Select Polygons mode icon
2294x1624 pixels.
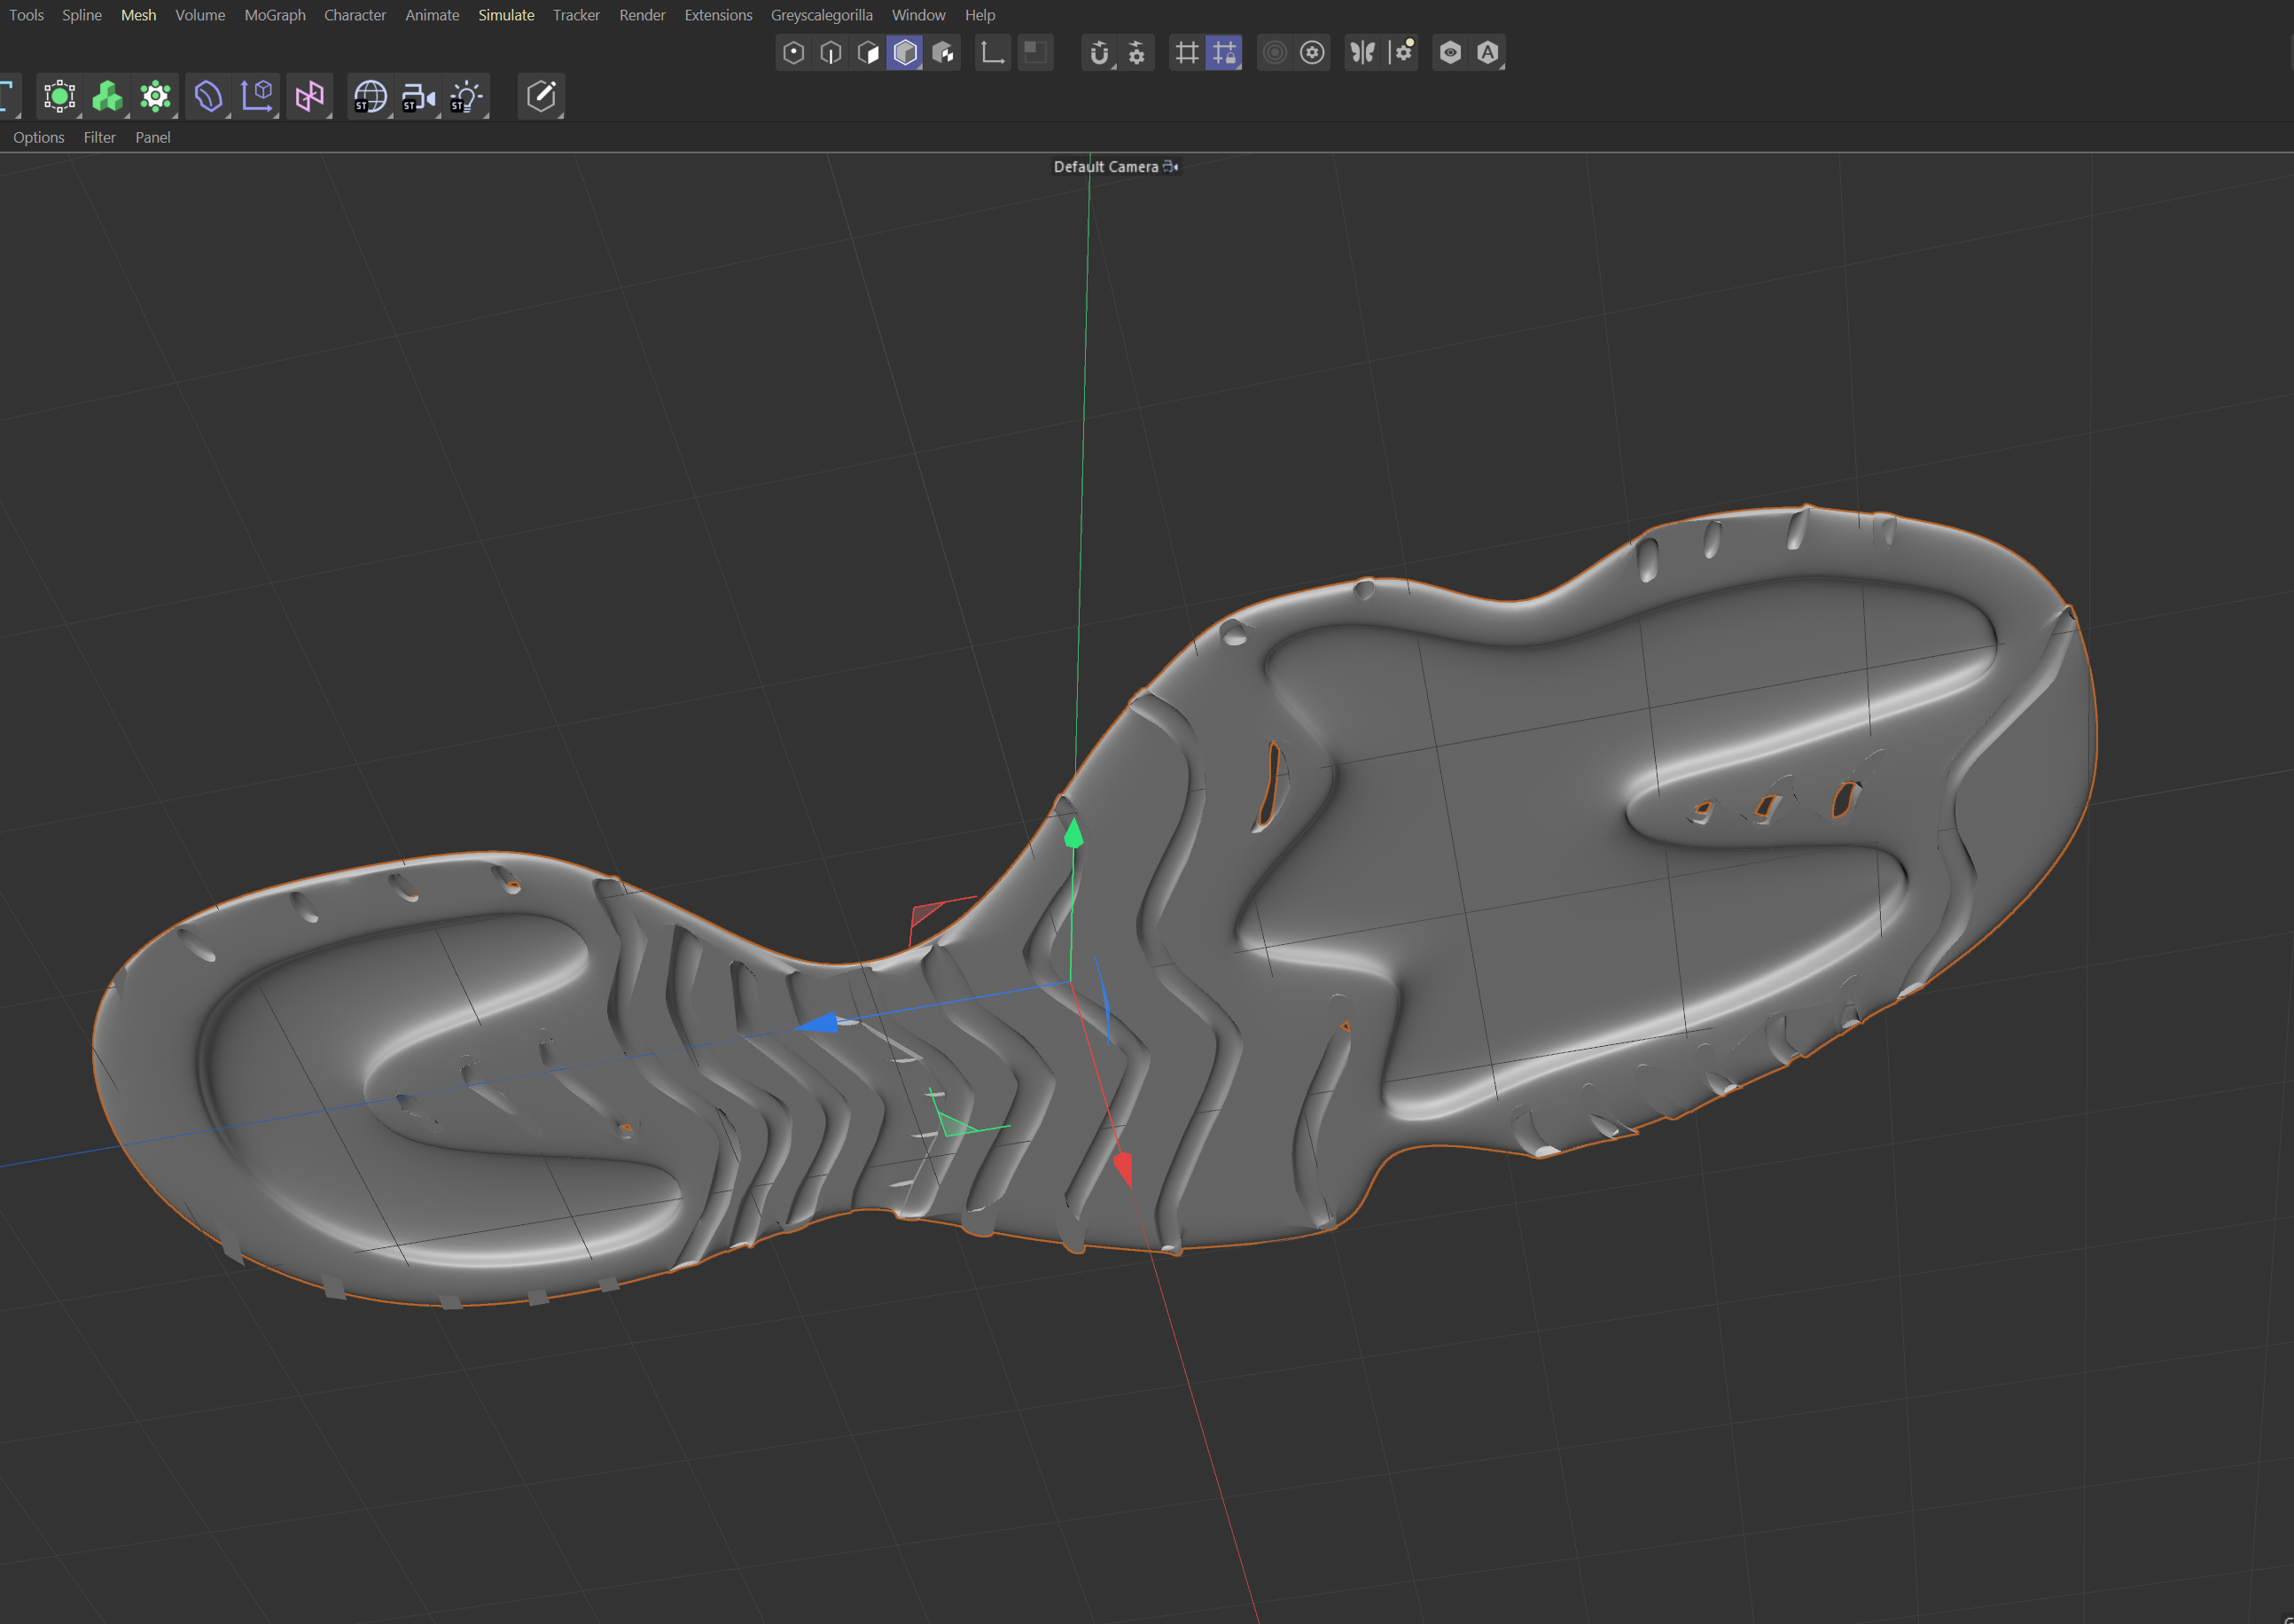[x=868, y=53]
